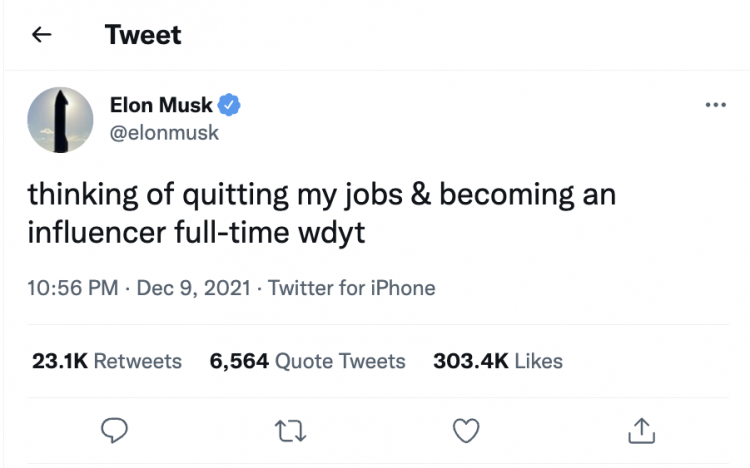750x468 pixels.
Task: View the 23.1K Retweets list
Action: pos(107,361)
